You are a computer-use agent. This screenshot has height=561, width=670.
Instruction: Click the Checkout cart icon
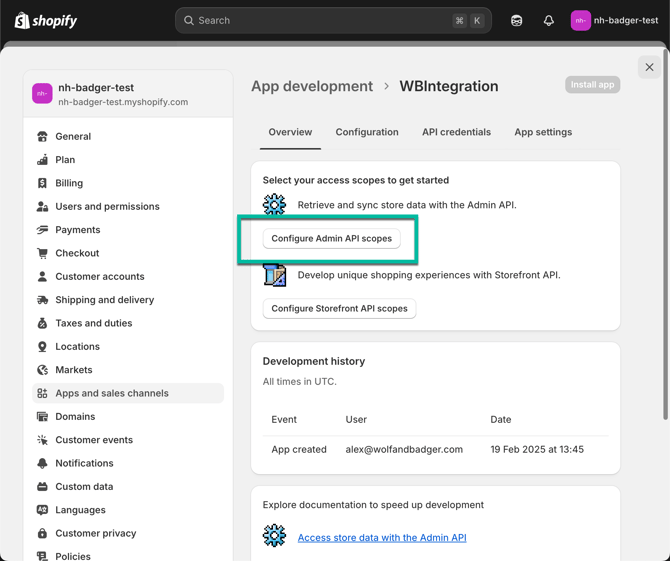pos(42,253)
